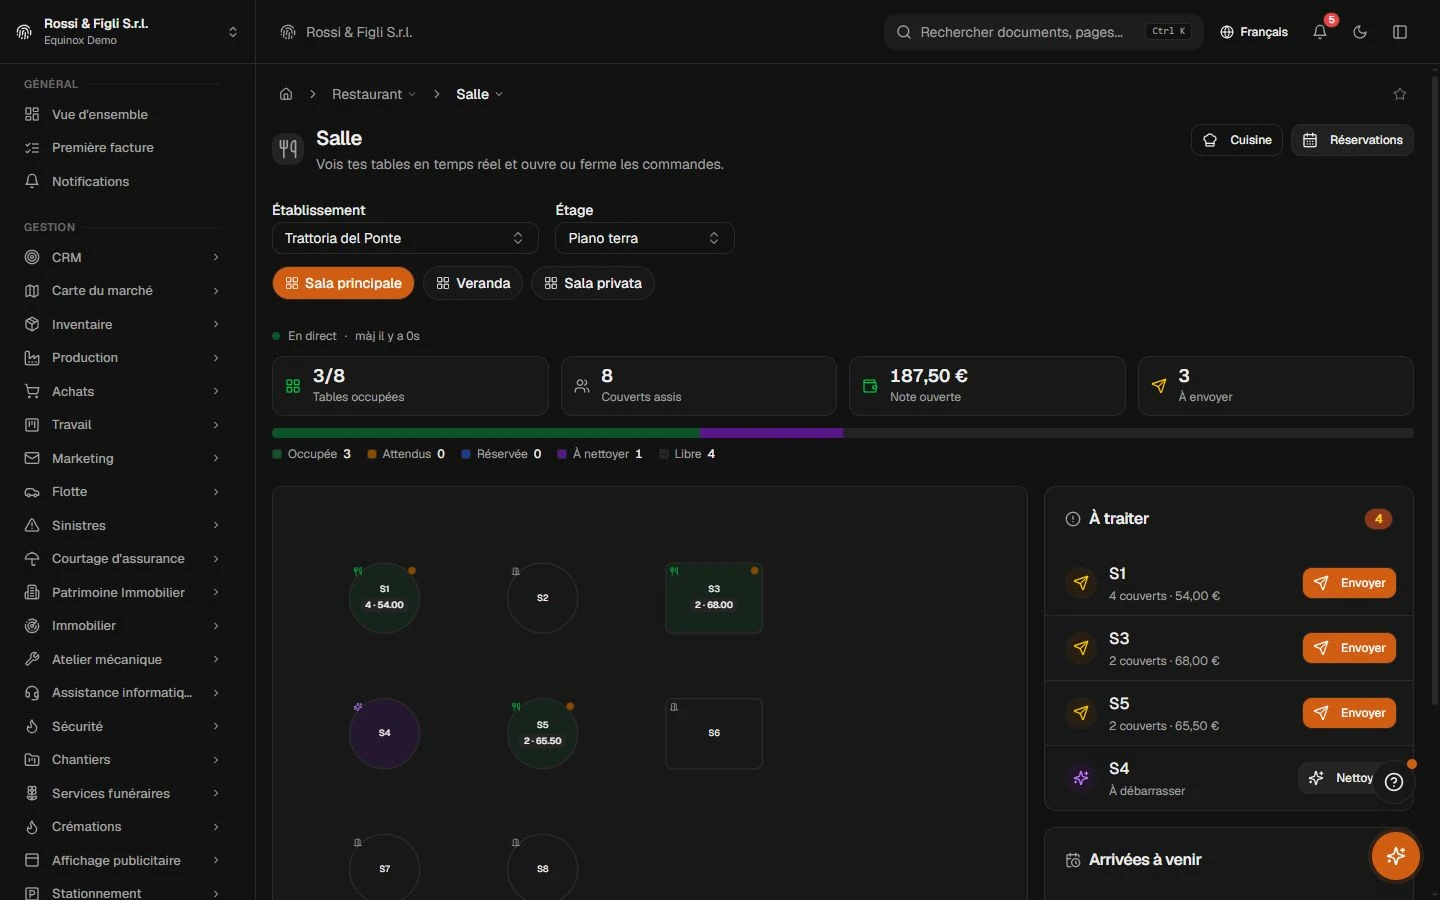Open the company switcher Rossi & Figli
Screen dimensions: 1440x900
pyautogui.click(x=127, y=32)
